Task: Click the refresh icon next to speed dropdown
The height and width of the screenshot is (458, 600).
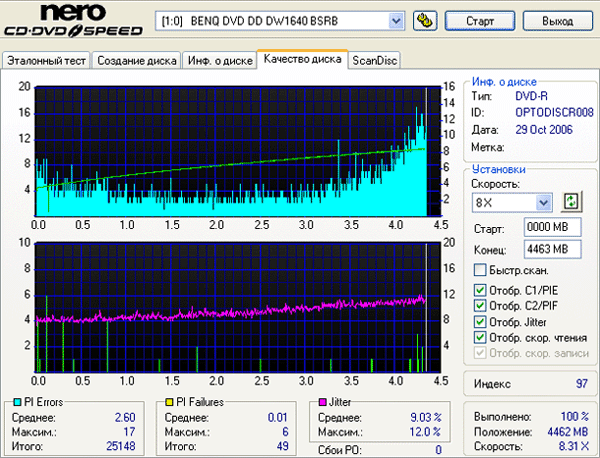Action: coord(572,202)
